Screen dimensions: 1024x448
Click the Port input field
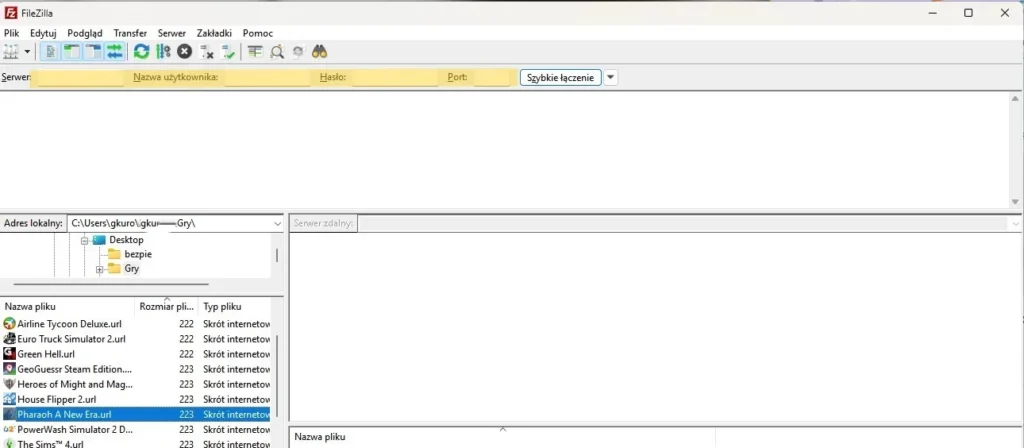[x=491, y=78]
